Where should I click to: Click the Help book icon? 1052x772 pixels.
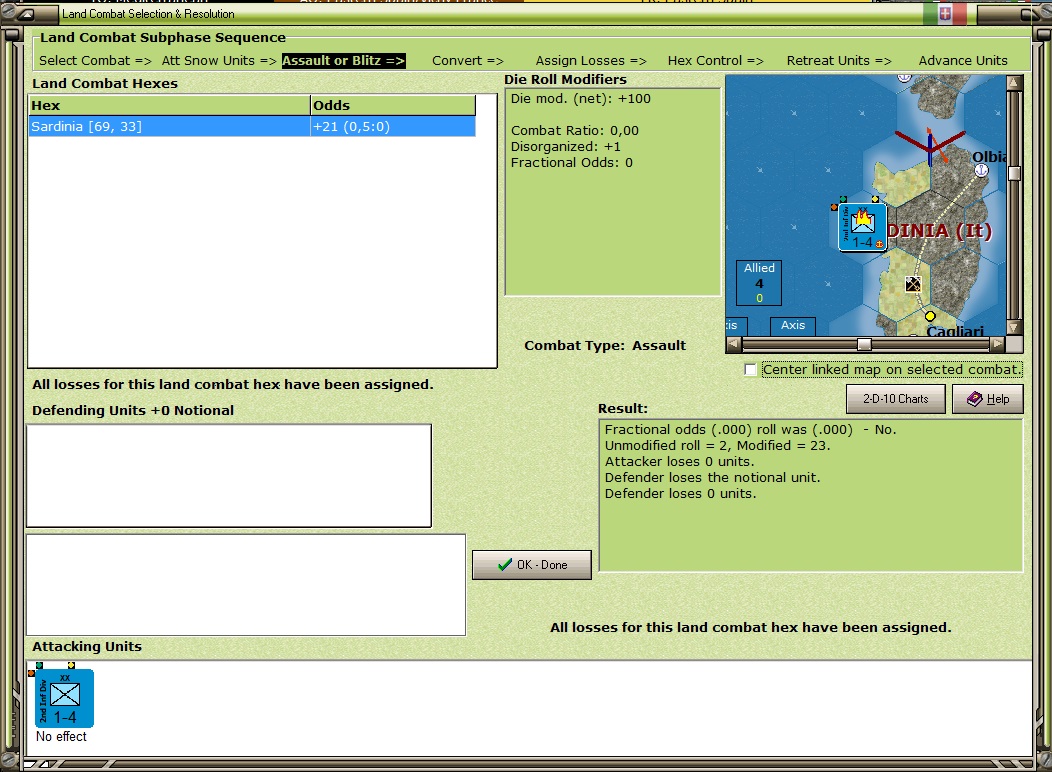974,398
